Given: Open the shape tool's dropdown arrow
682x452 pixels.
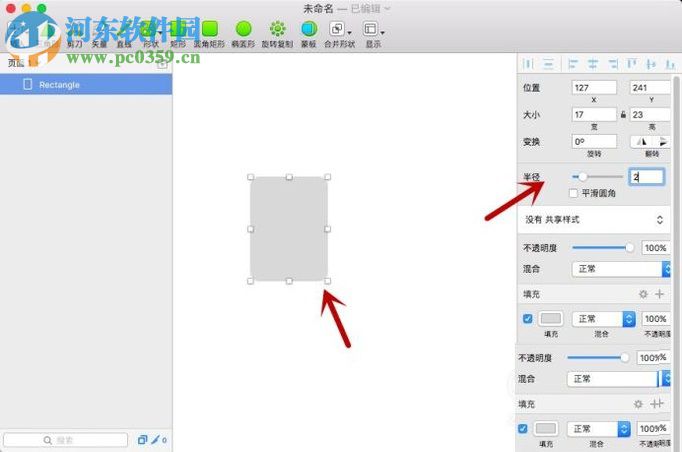Looking at the screenshot, I should [x=160, y=32].
